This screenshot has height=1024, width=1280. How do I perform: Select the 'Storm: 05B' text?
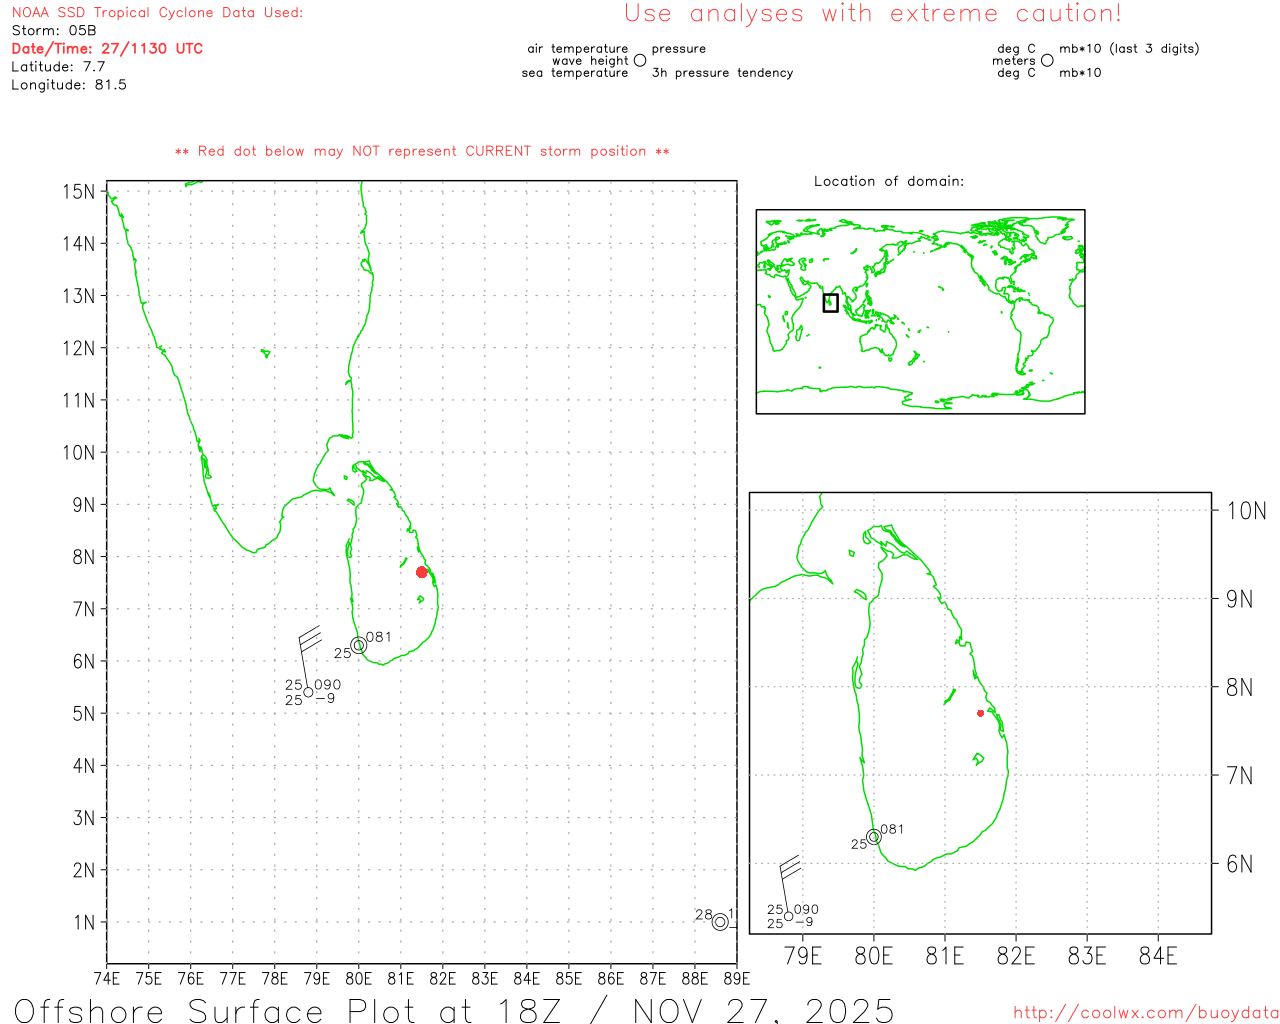(x=54, y=31)
